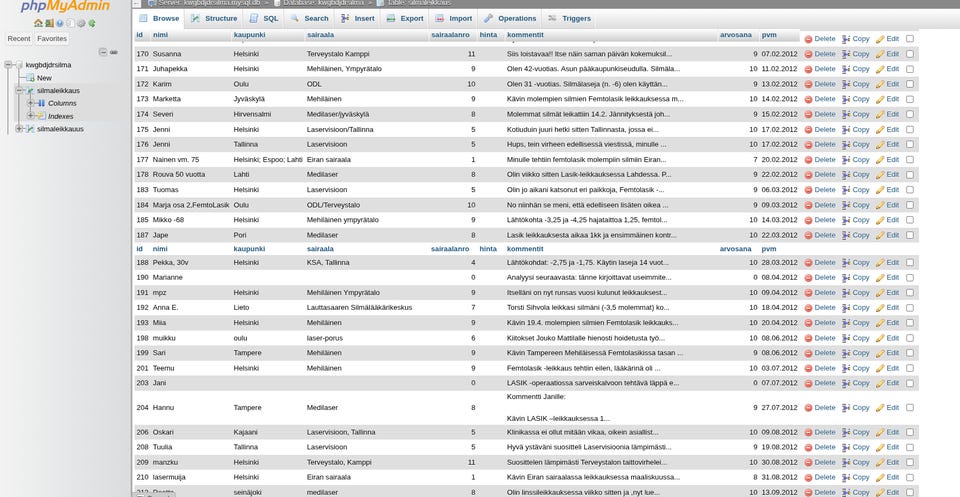Click pencil edit icon for row 172 Karim
Viewport: 960px width, 497px height.
[880, 84]
